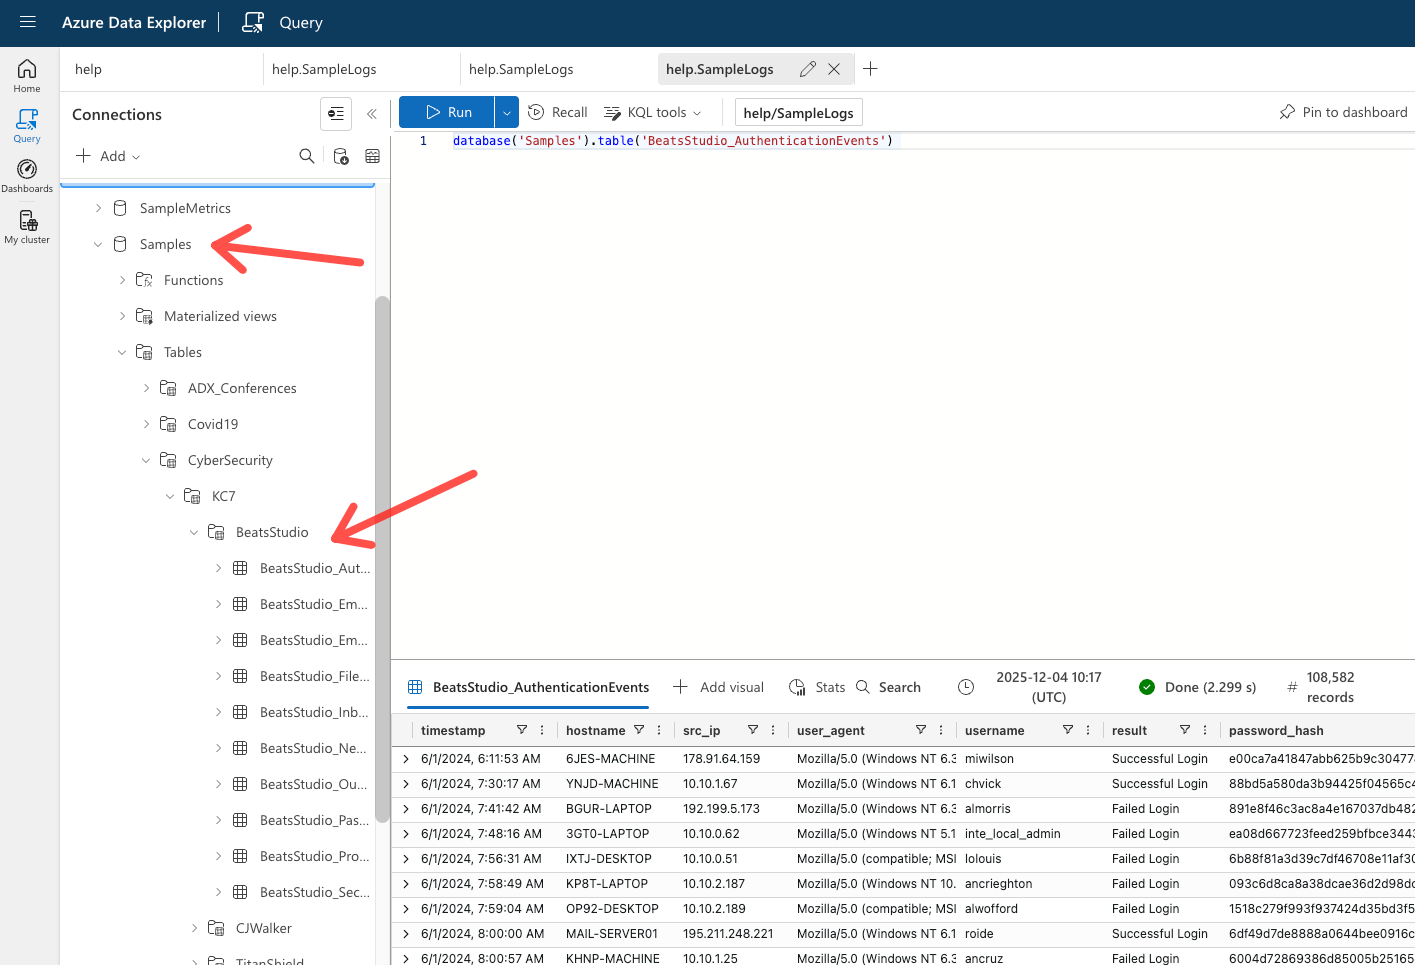1415x965 pixels.
Task: Open My cluster in sidebar
Action: tap(27, 226)
